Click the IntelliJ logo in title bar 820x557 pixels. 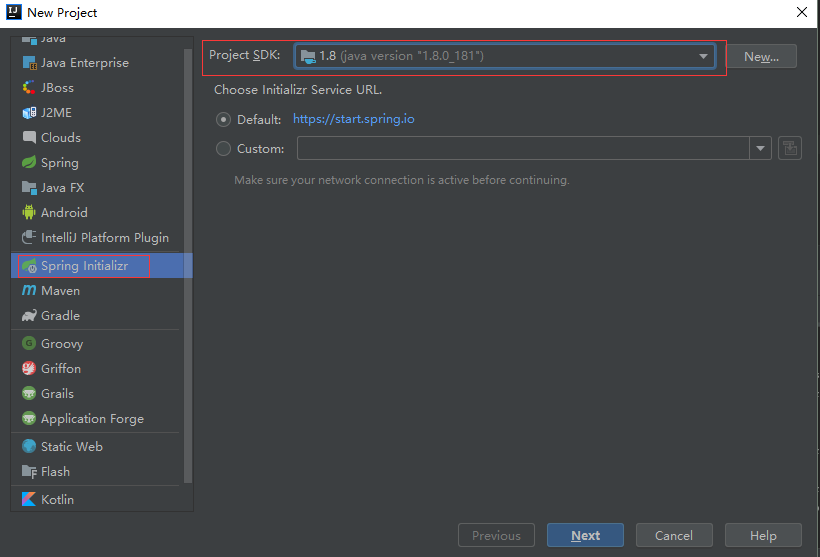click(14, 12)
